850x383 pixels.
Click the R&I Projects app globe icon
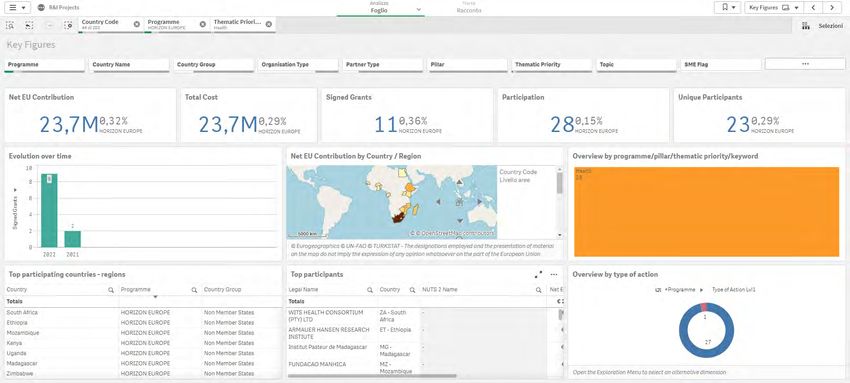[x=41, y=8]
